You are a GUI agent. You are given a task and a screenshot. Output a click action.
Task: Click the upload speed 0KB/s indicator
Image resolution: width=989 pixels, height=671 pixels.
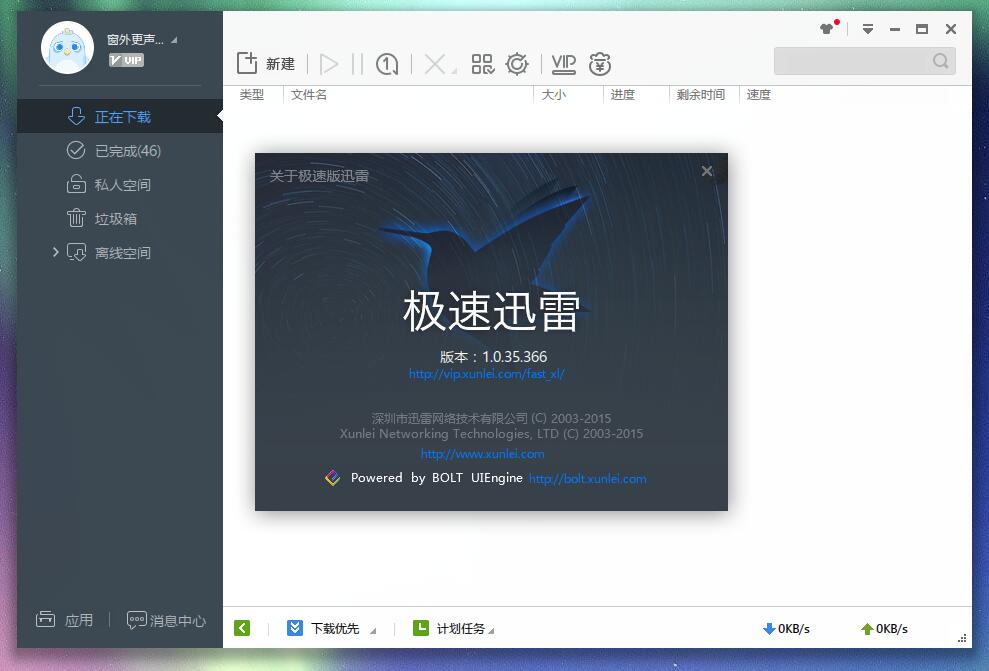[884, 629]
